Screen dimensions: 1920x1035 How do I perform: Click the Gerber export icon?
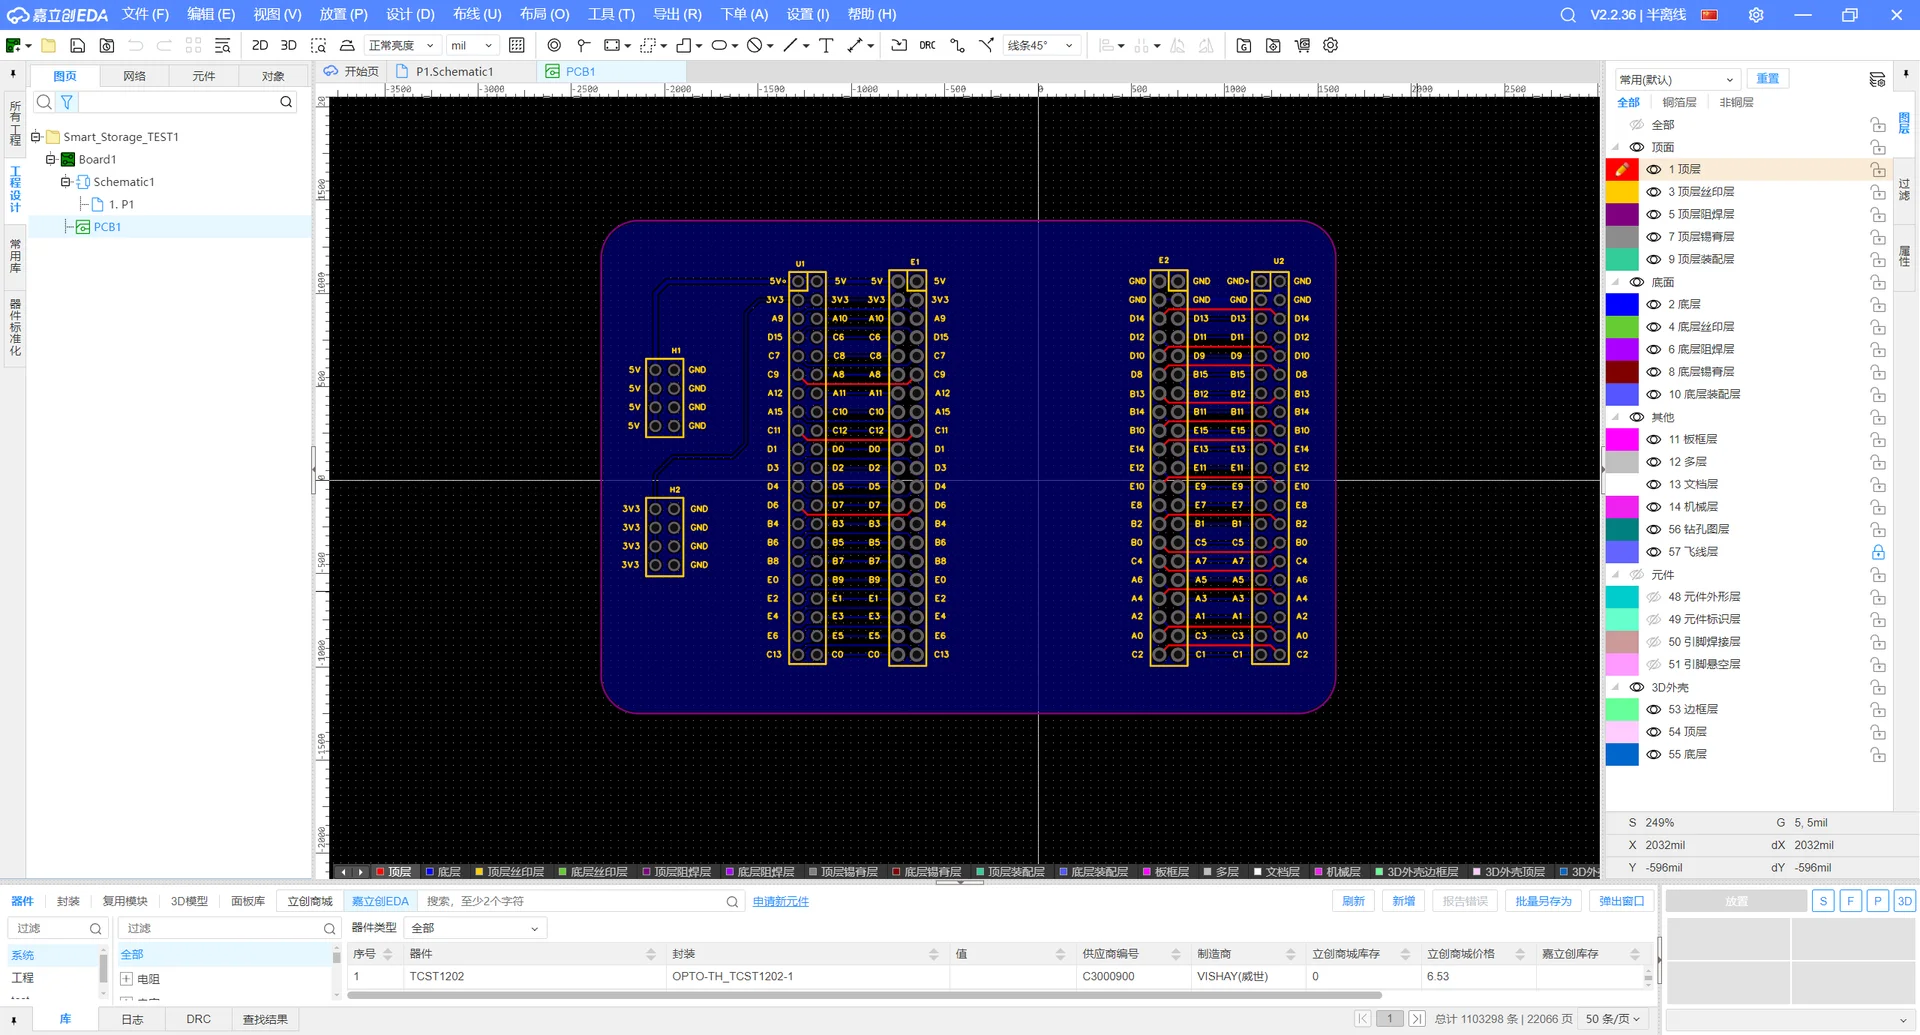coord(1243,46)
